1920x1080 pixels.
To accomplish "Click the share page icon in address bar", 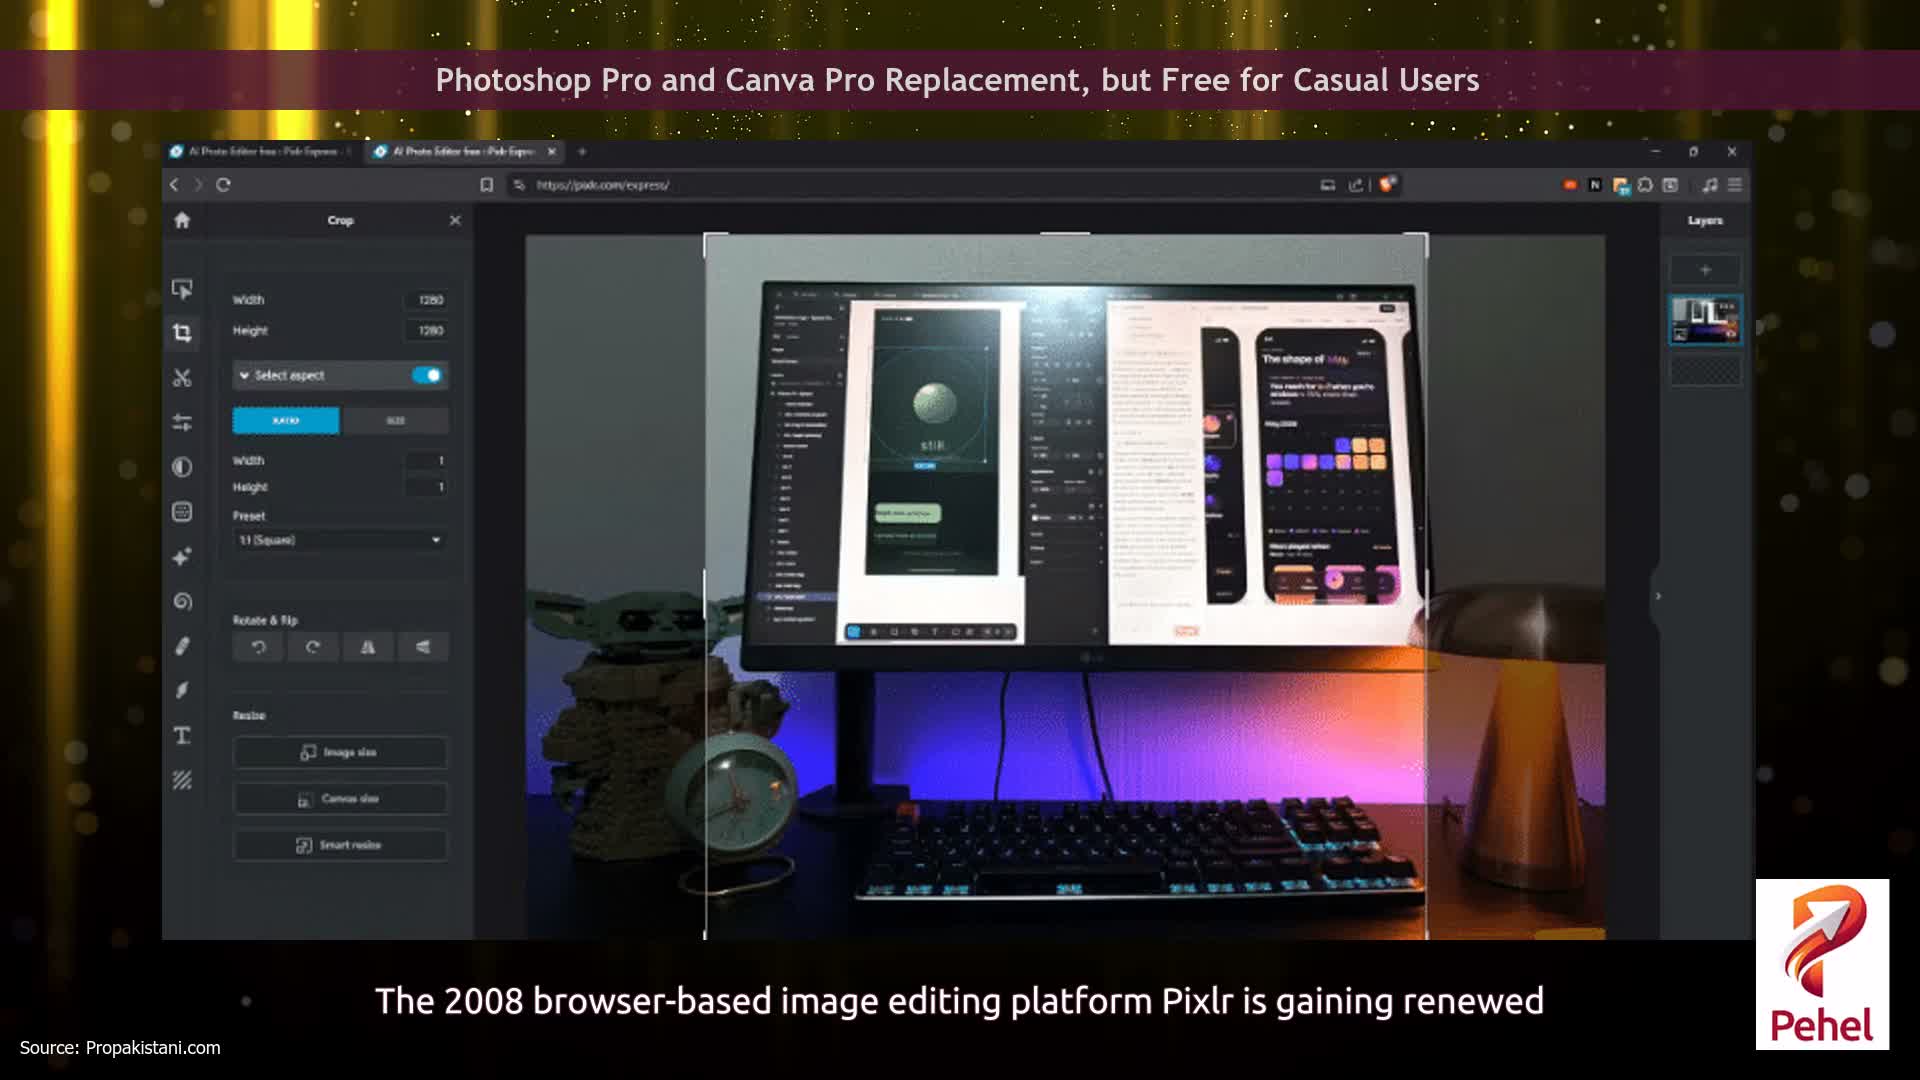I will [x=1356, y=185].
